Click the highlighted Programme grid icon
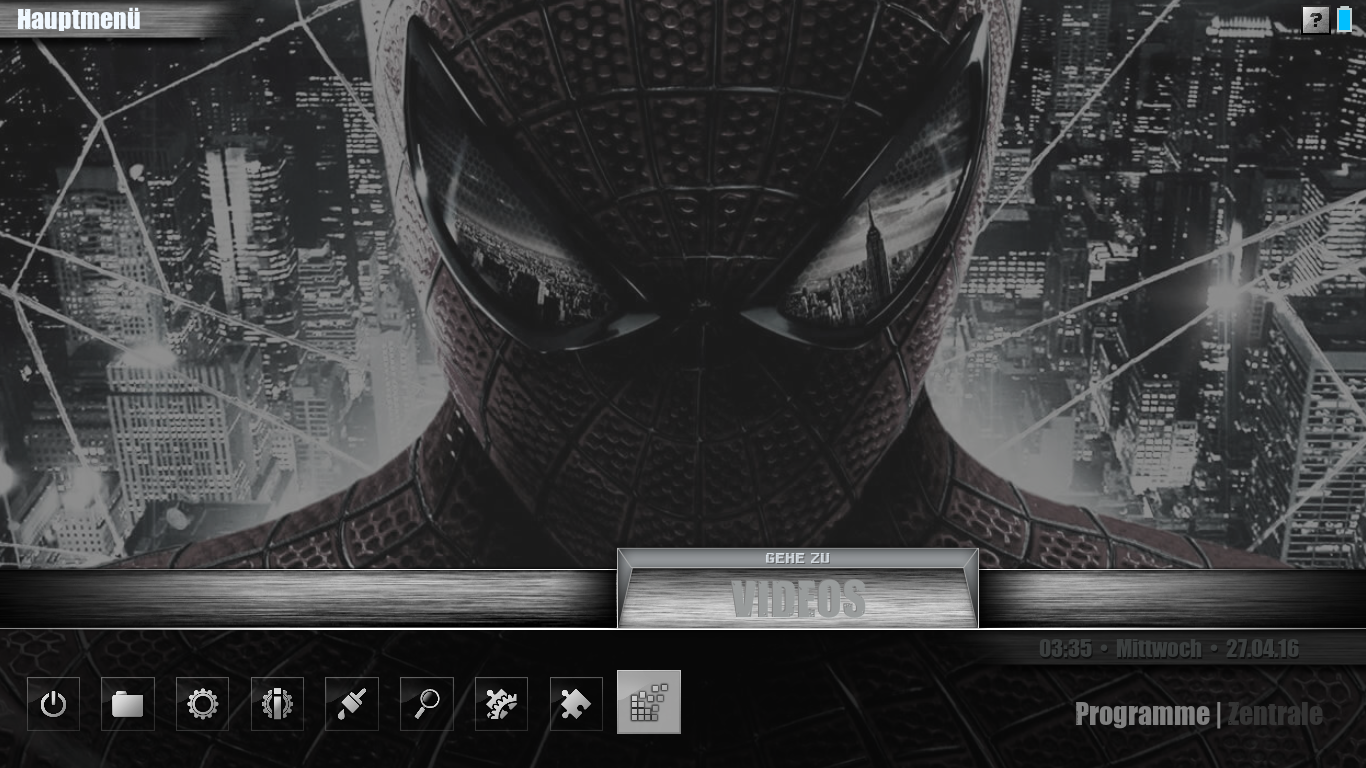1366x768 pixels. click(649, 702)
